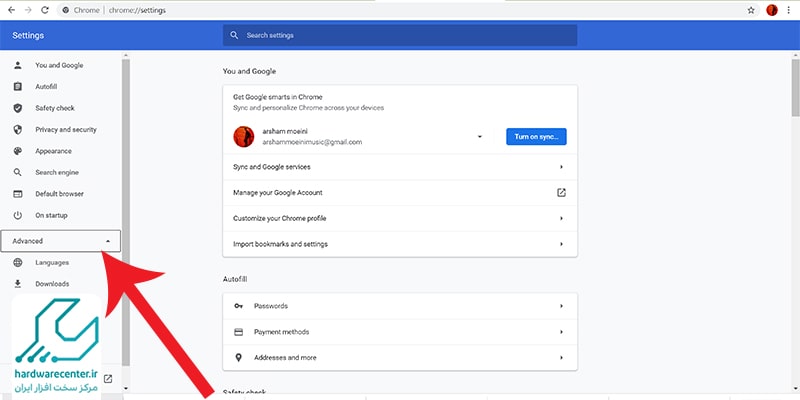Open Privacy and security in the sidebar
Image resolution: width=800 pixels, height=400 pixels.
[x=66, y=130]
